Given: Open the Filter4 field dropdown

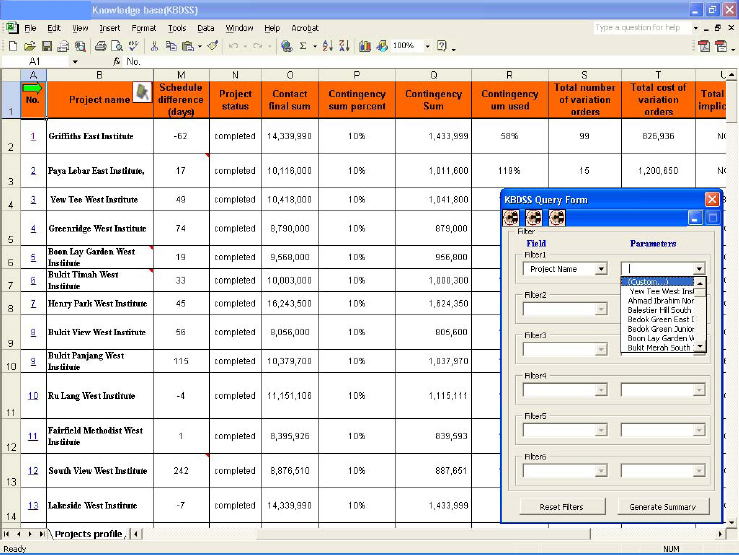Looking at the screenshot, I should 601,390.
